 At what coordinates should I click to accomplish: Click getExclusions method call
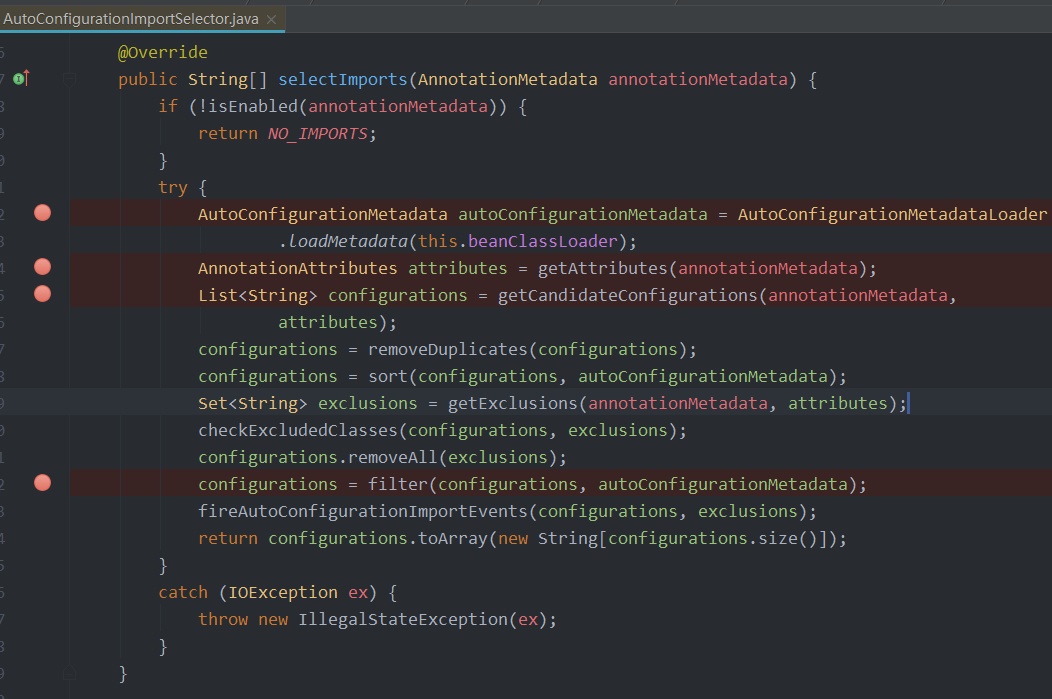[513, 403]
